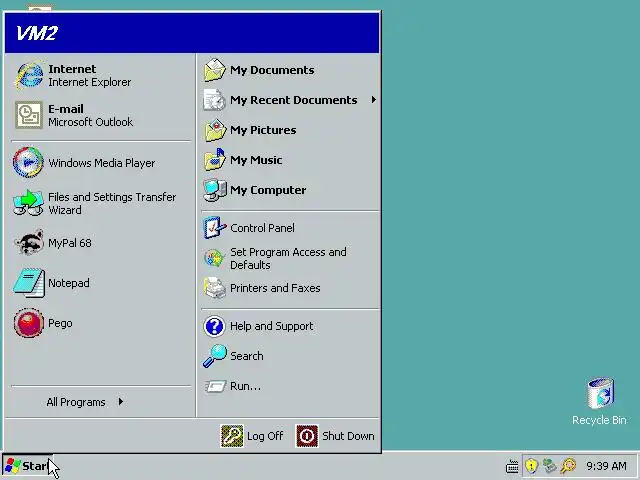Click the Log Off key icon

tap(232, 436)
